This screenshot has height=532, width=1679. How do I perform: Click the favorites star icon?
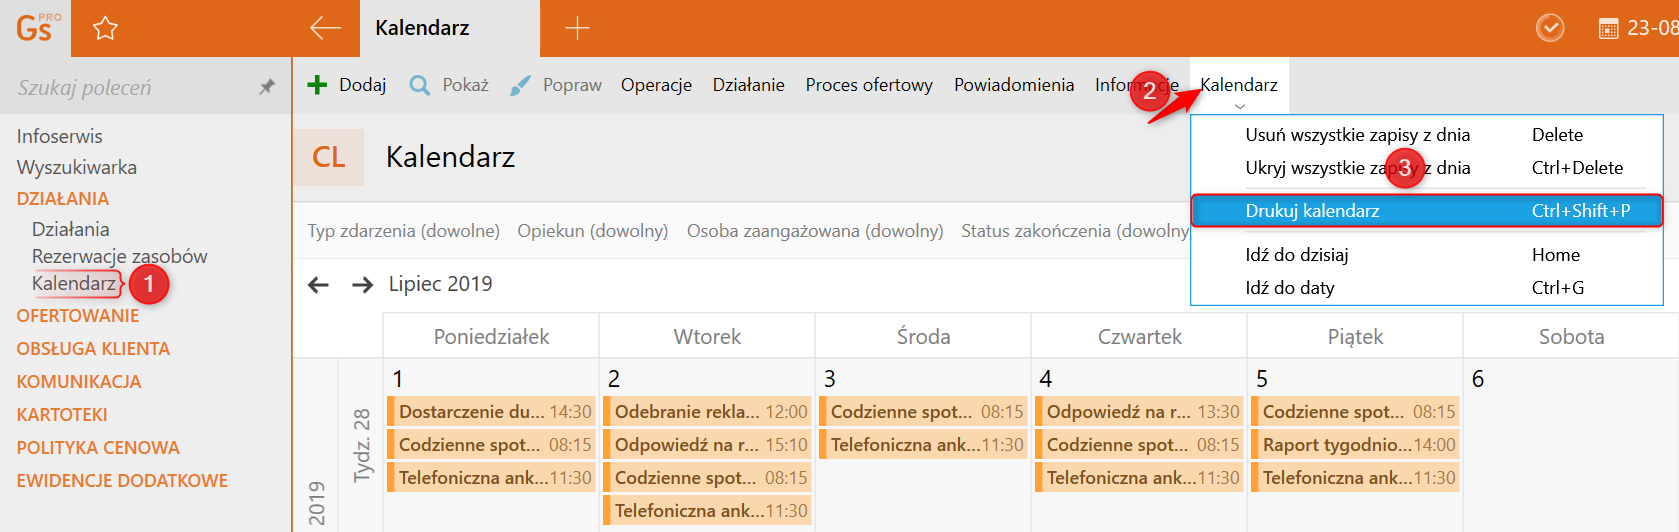(105, 28)
